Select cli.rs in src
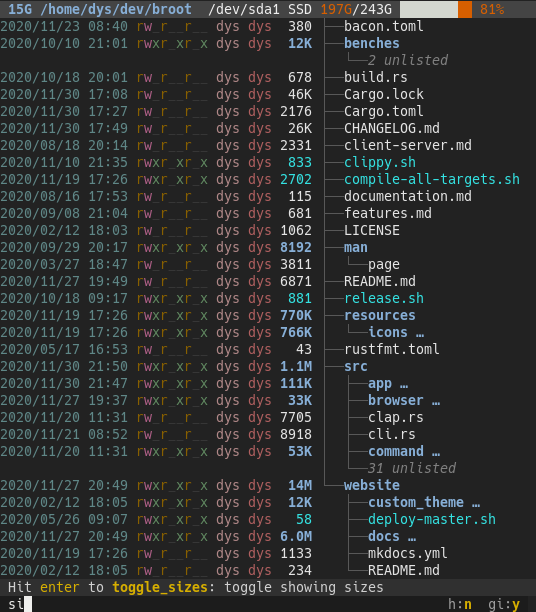536x612 pixels. (392, 434)
